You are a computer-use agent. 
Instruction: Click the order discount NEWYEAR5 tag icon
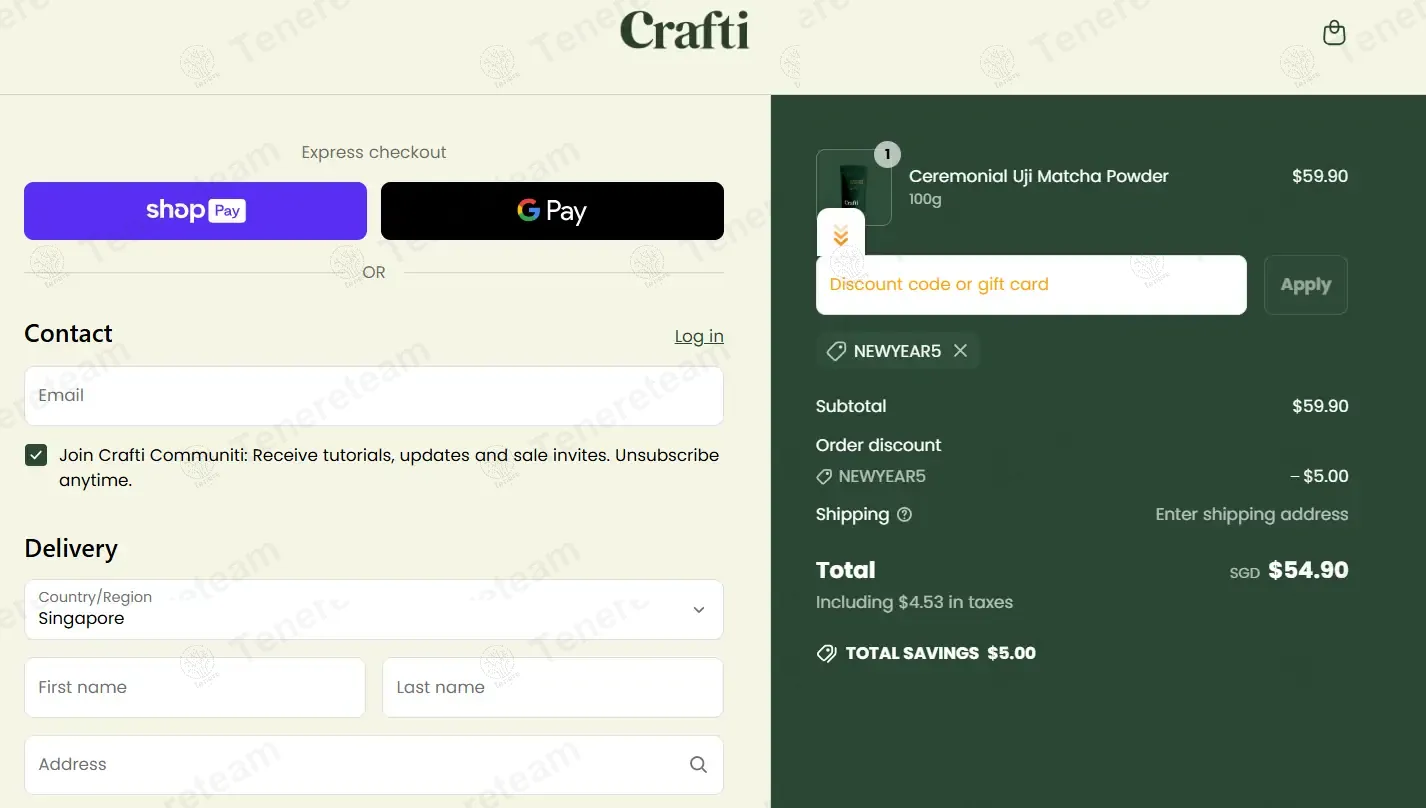824,477
